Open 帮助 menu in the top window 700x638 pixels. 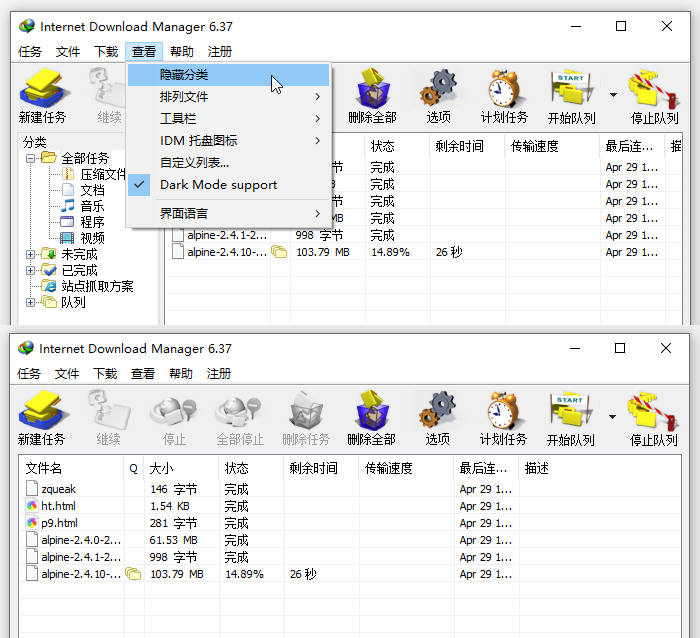pos(182,52)
